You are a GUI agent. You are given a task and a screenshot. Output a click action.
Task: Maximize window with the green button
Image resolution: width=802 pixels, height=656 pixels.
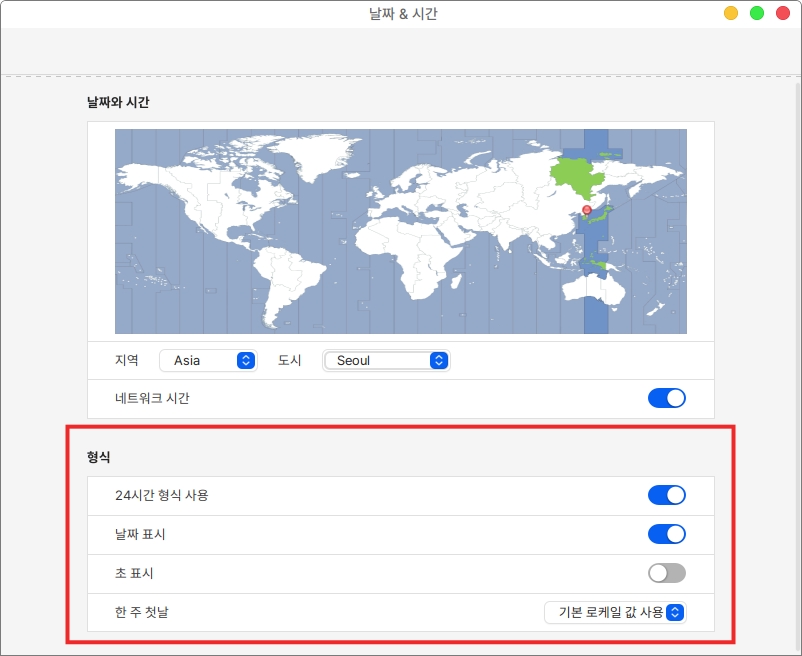pos(757,14)
